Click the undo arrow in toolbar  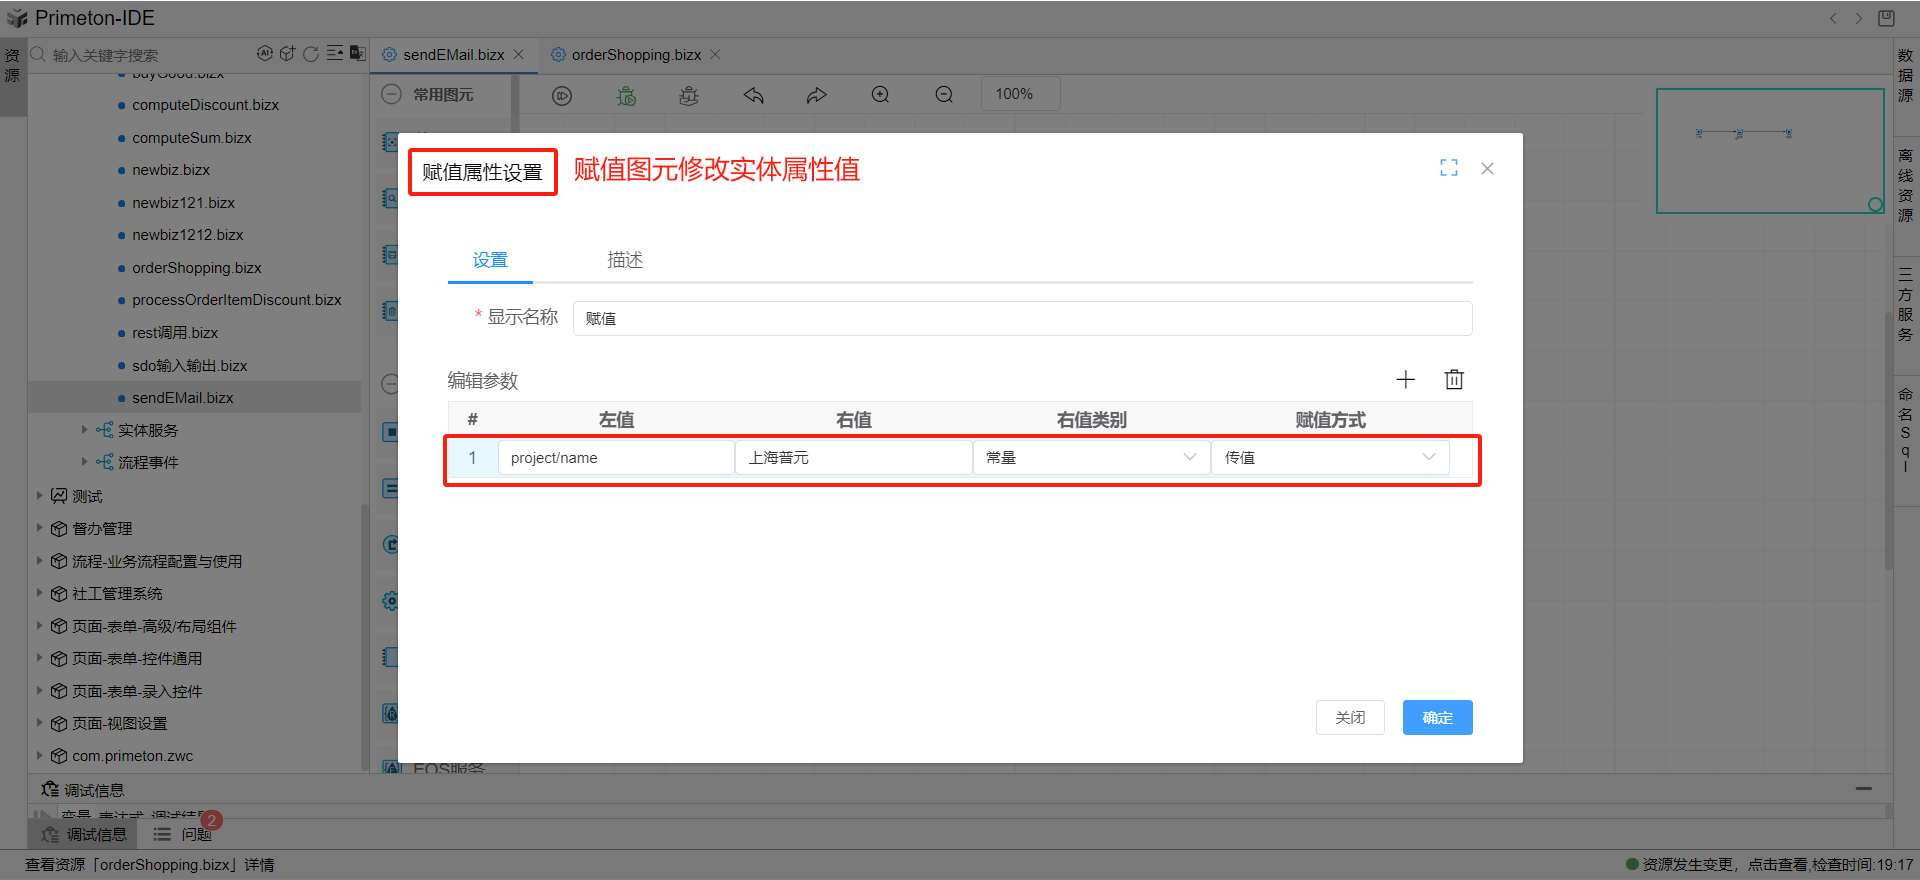click(x=753, y=95)
